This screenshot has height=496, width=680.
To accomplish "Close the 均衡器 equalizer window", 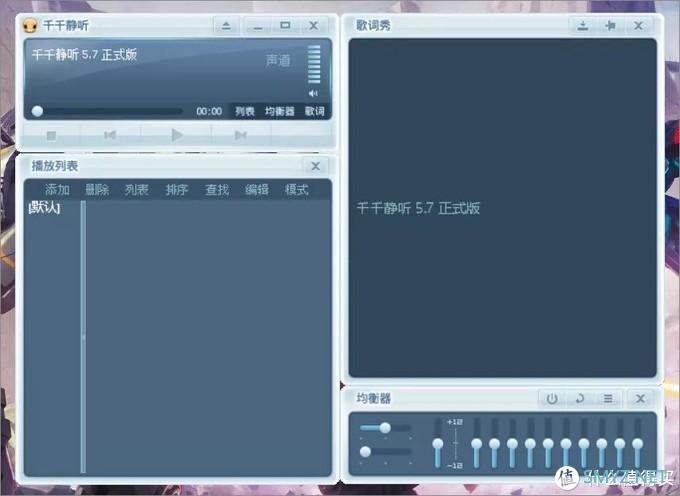I will 640,398.
